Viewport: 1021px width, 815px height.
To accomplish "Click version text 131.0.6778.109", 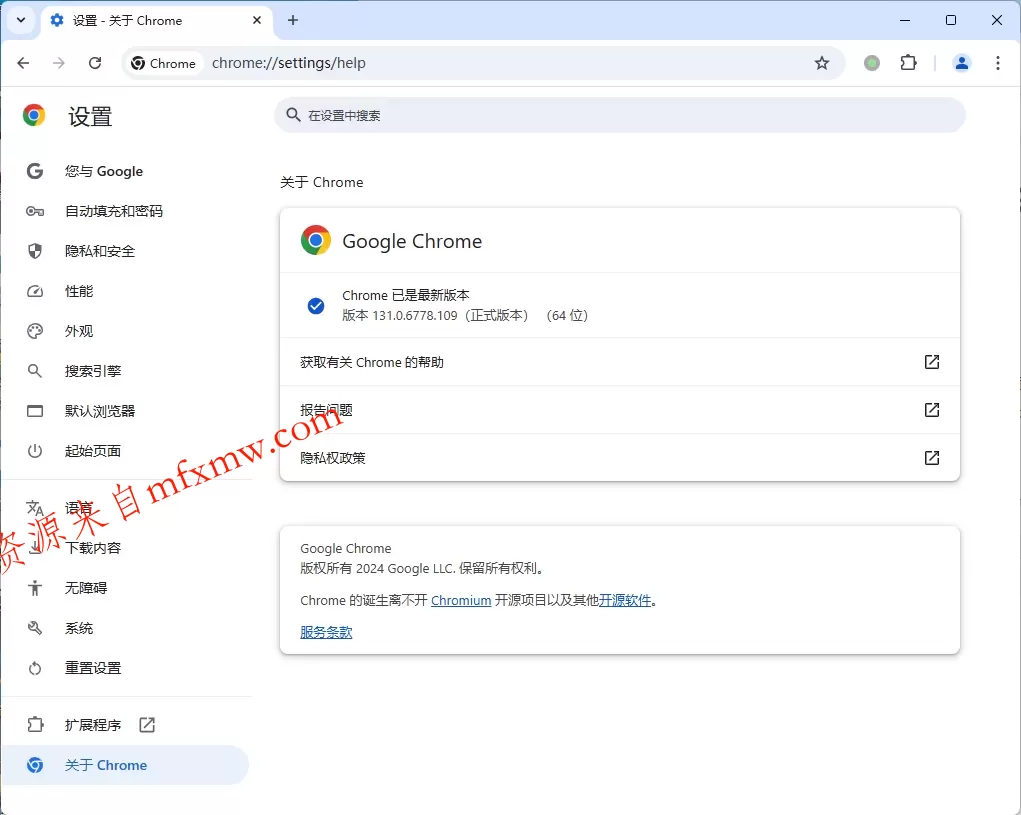I will pyautogui.click(x=415, y=316).
